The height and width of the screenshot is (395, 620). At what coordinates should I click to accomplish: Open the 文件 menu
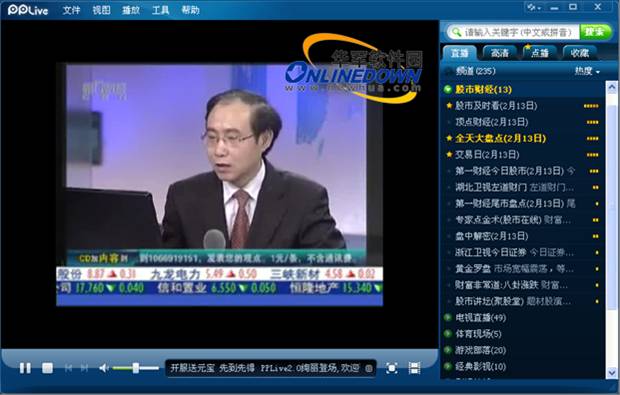point(71,10)
